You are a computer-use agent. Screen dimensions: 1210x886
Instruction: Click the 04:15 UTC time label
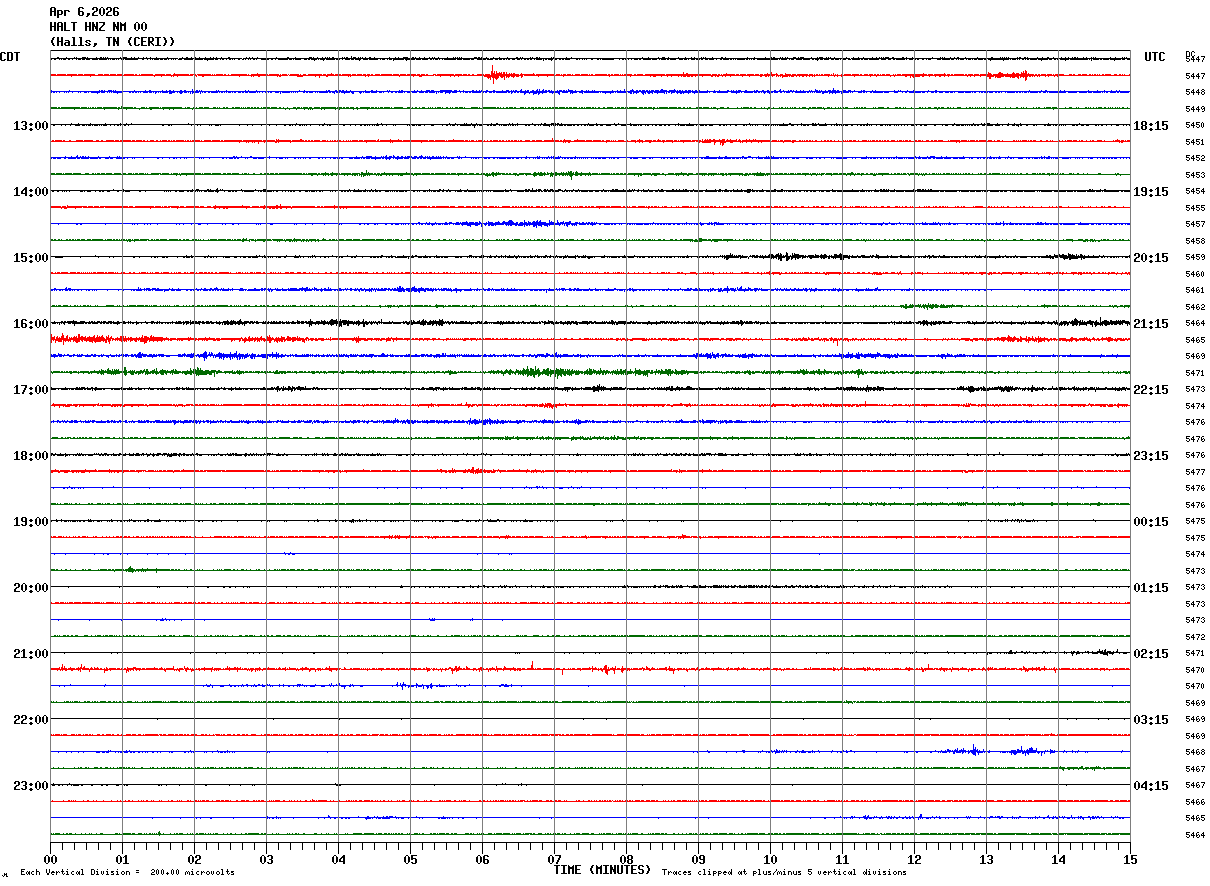pyautogui.click(x=1151, y=786)
